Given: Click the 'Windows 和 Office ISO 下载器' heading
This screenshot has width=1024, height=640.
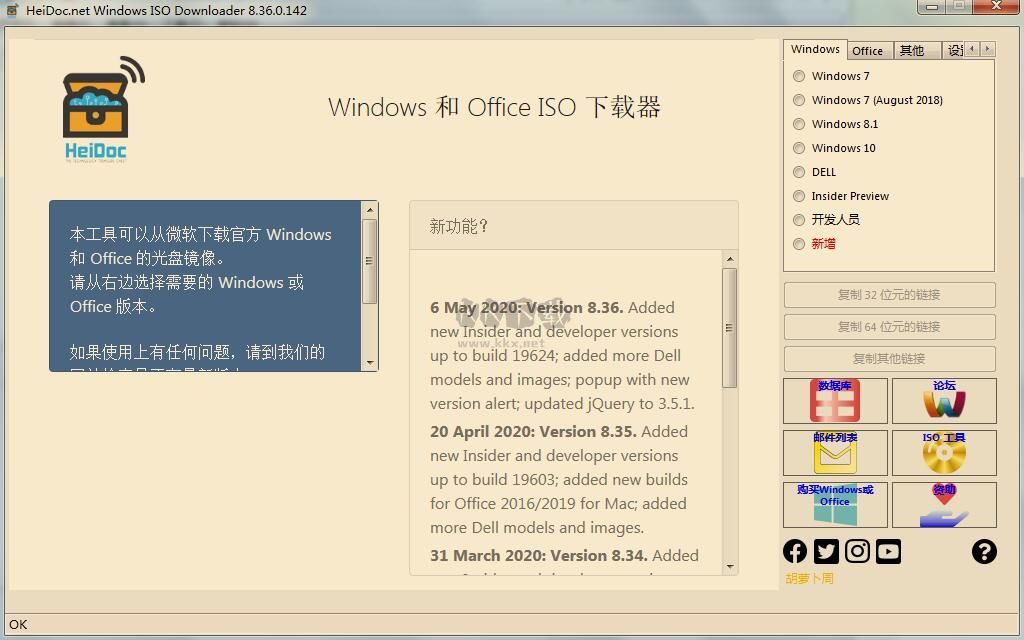Looking at the screenshot, I should (x=494, y=107).
